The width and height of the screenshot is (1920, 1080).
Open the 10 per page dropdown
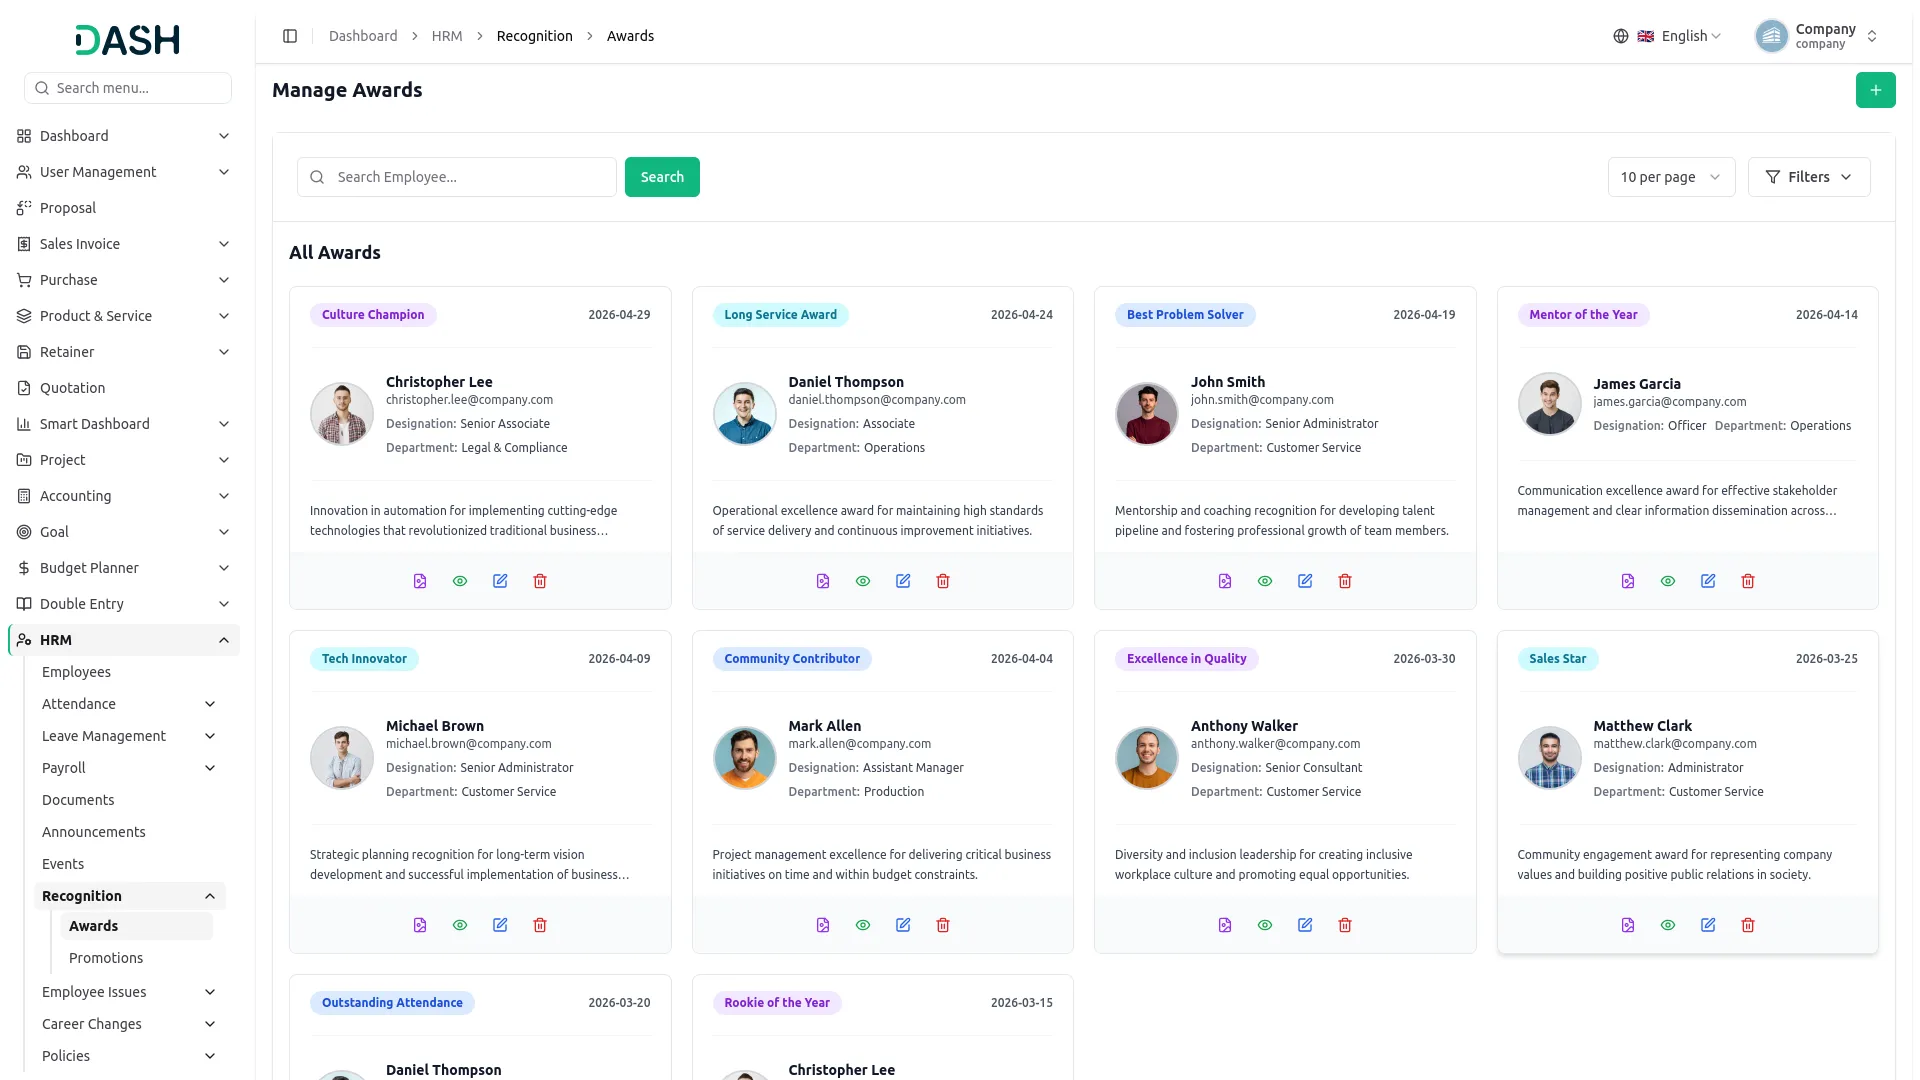coord(1671,177)
